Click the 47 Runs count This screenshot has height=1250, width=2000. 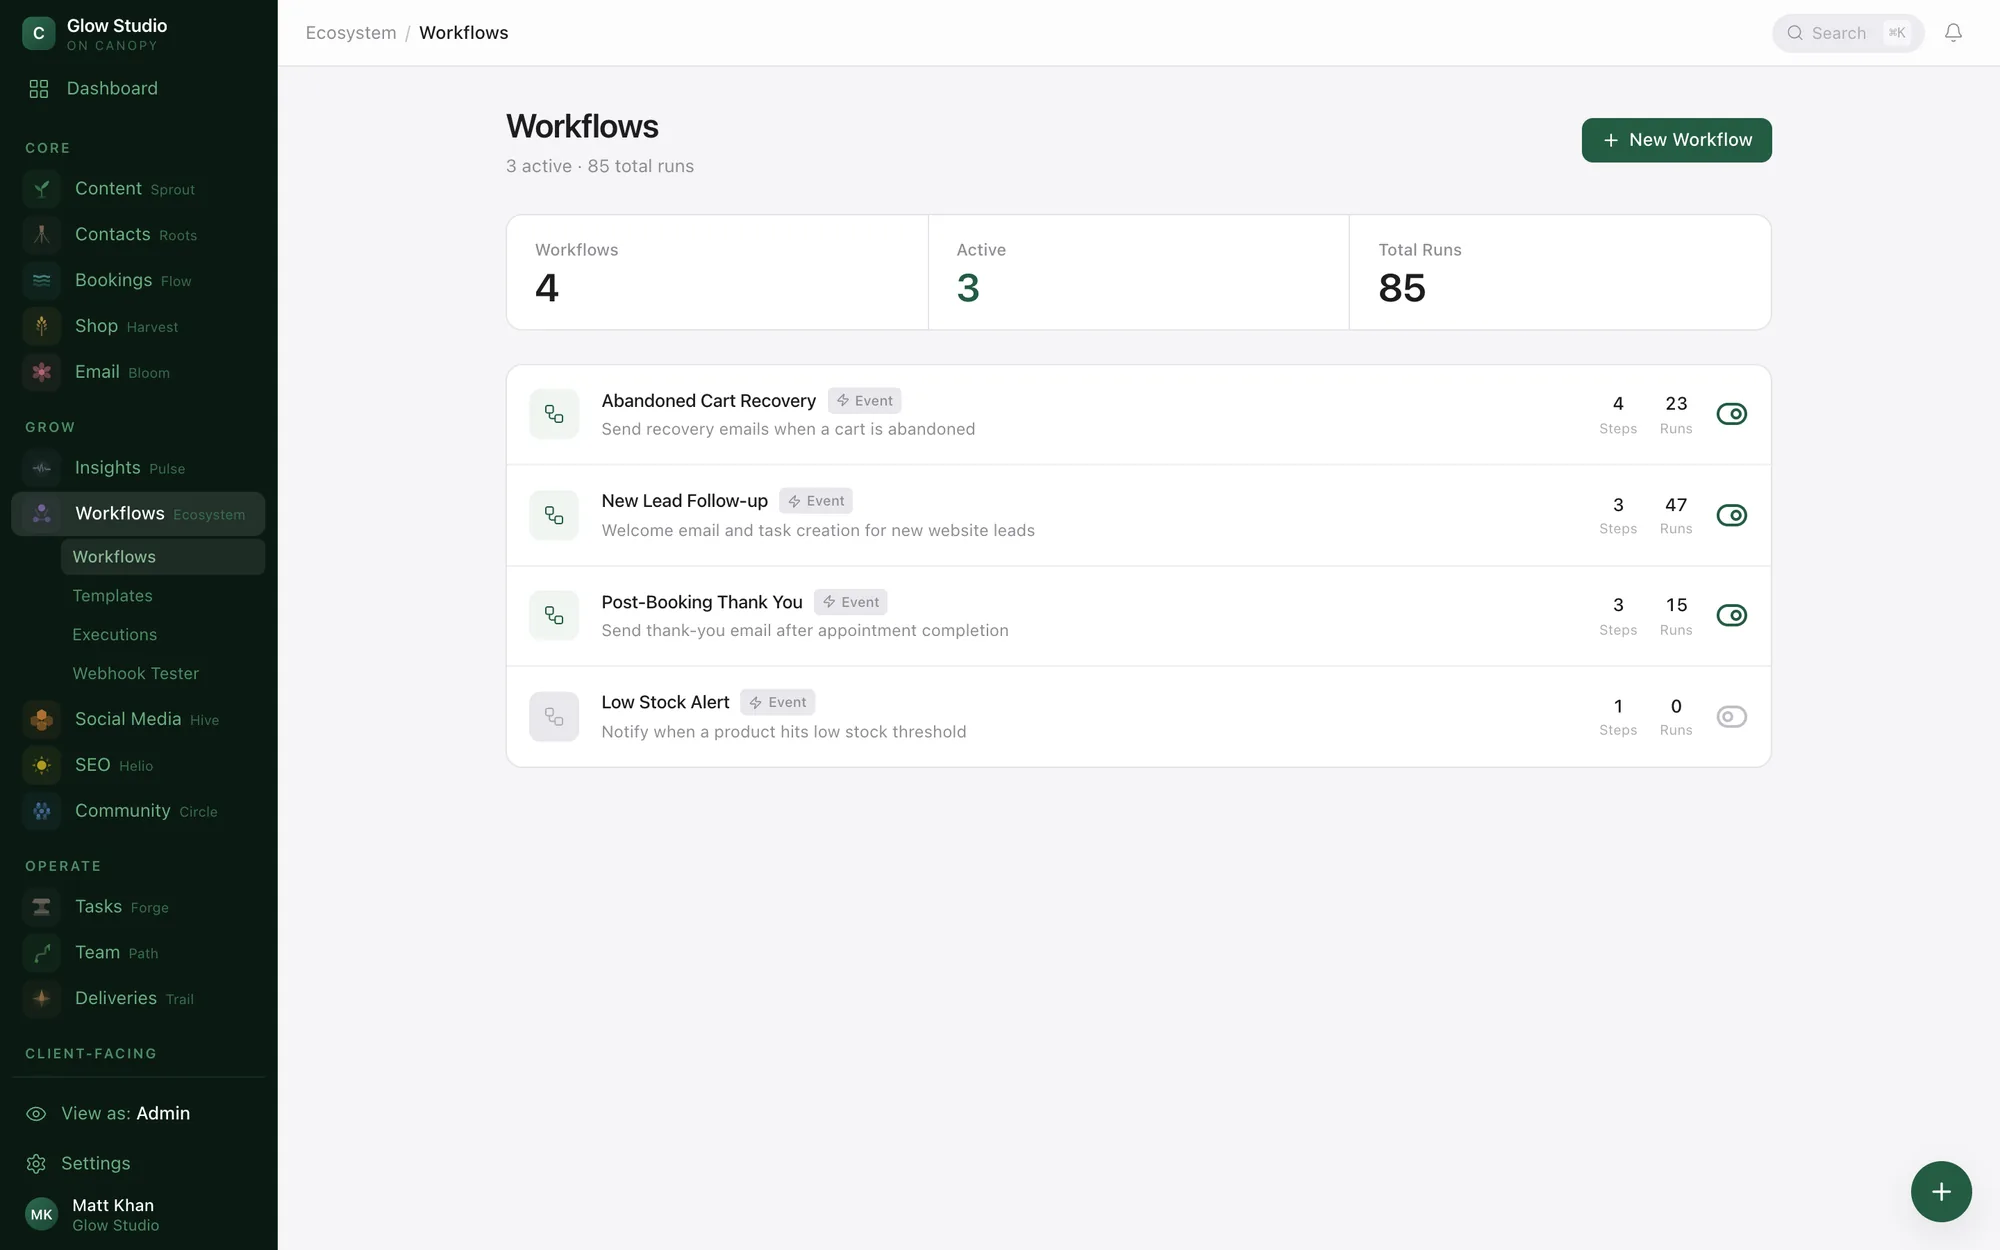(1676, 505)
